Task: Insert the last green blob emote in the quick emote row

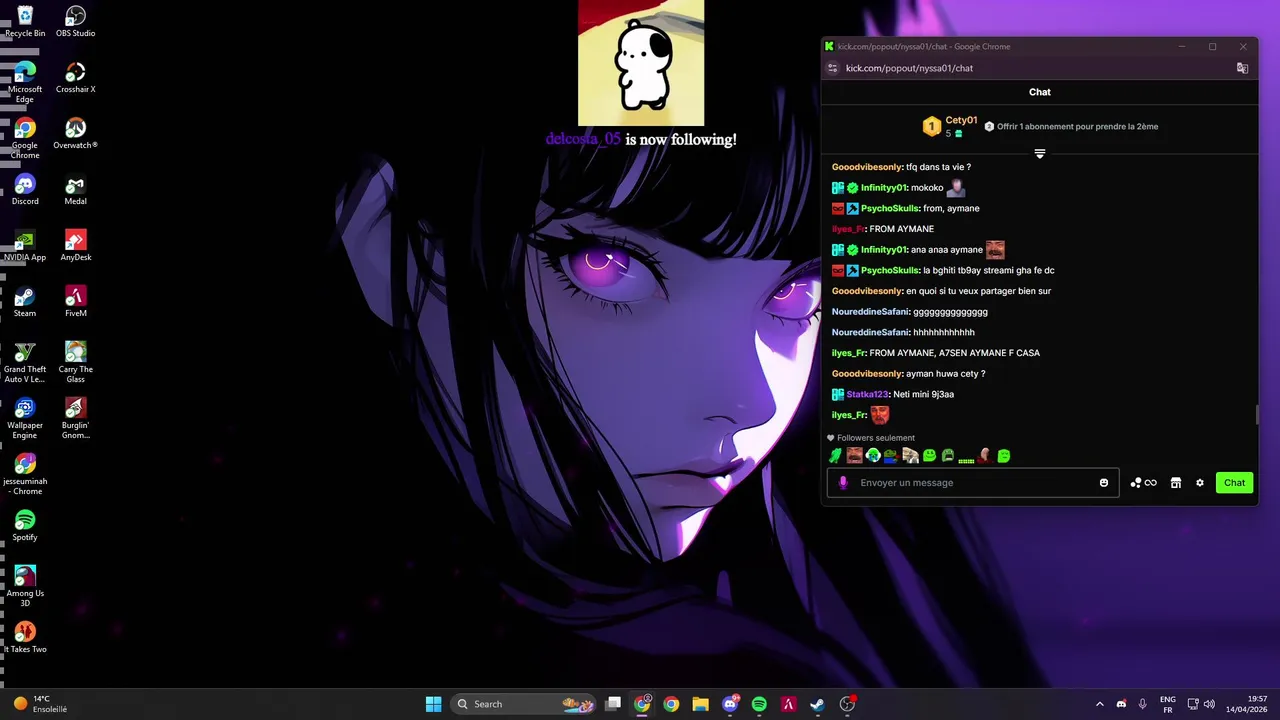Action: click(x=1004, y=456)
